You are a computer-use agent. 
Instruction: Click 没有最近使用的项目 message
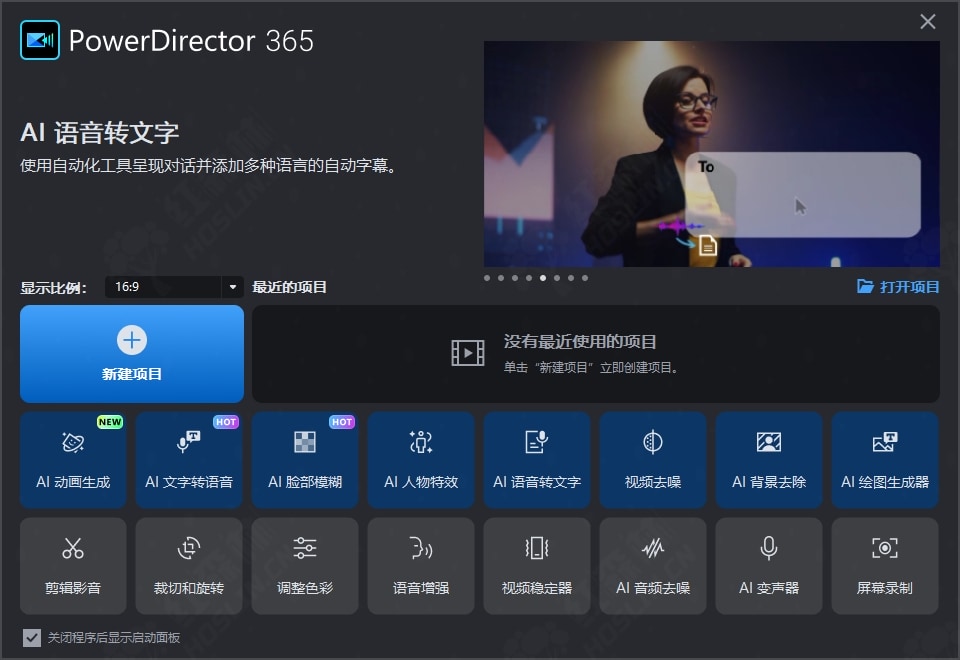[580, 342]
